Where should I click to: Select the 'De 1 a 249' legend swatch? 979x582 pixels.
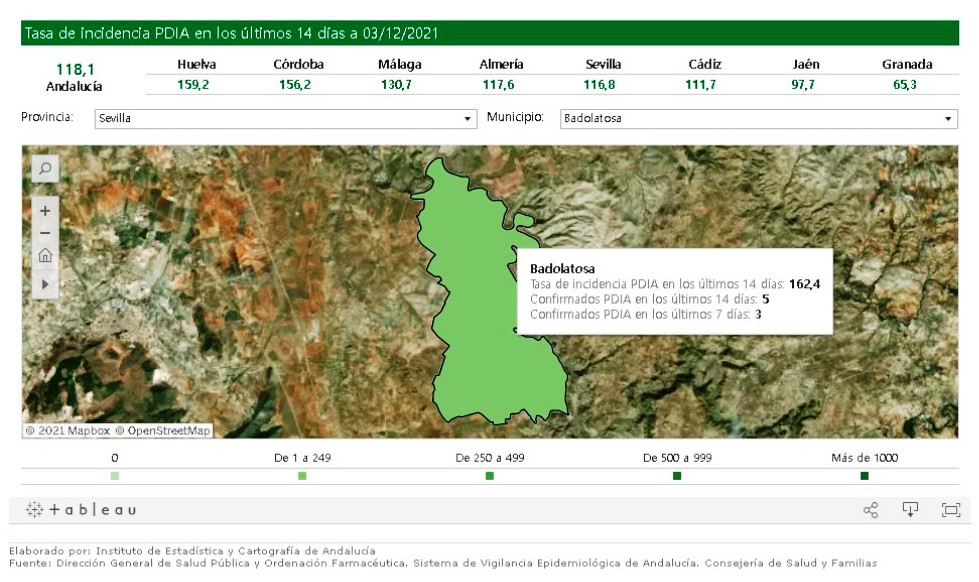pyautogui.click(x=302, y=476)
